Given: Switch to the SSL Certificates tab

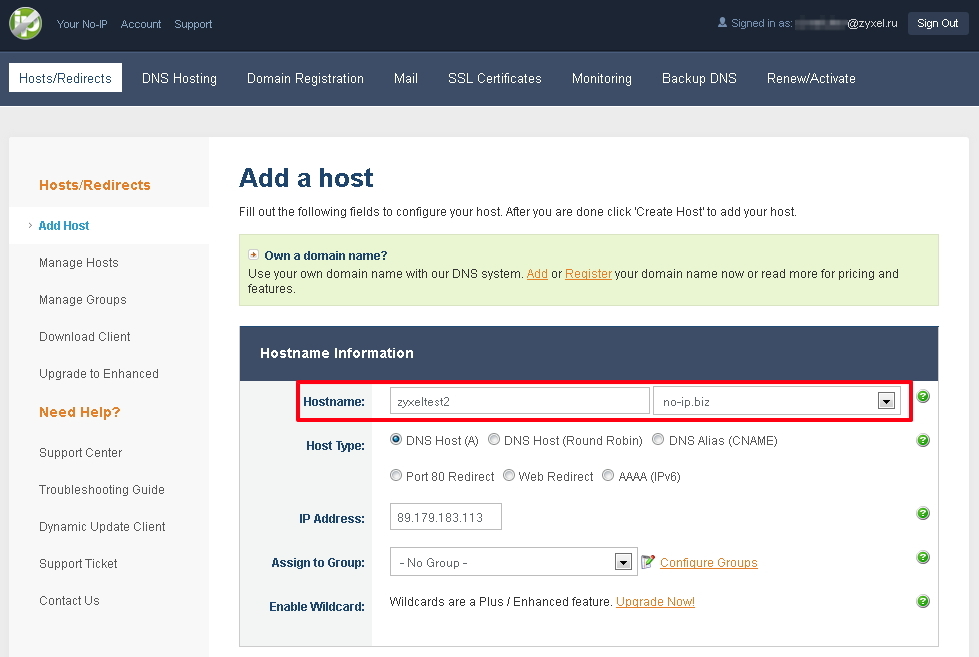Looking at the screenshot, I should tap(494, 78).
